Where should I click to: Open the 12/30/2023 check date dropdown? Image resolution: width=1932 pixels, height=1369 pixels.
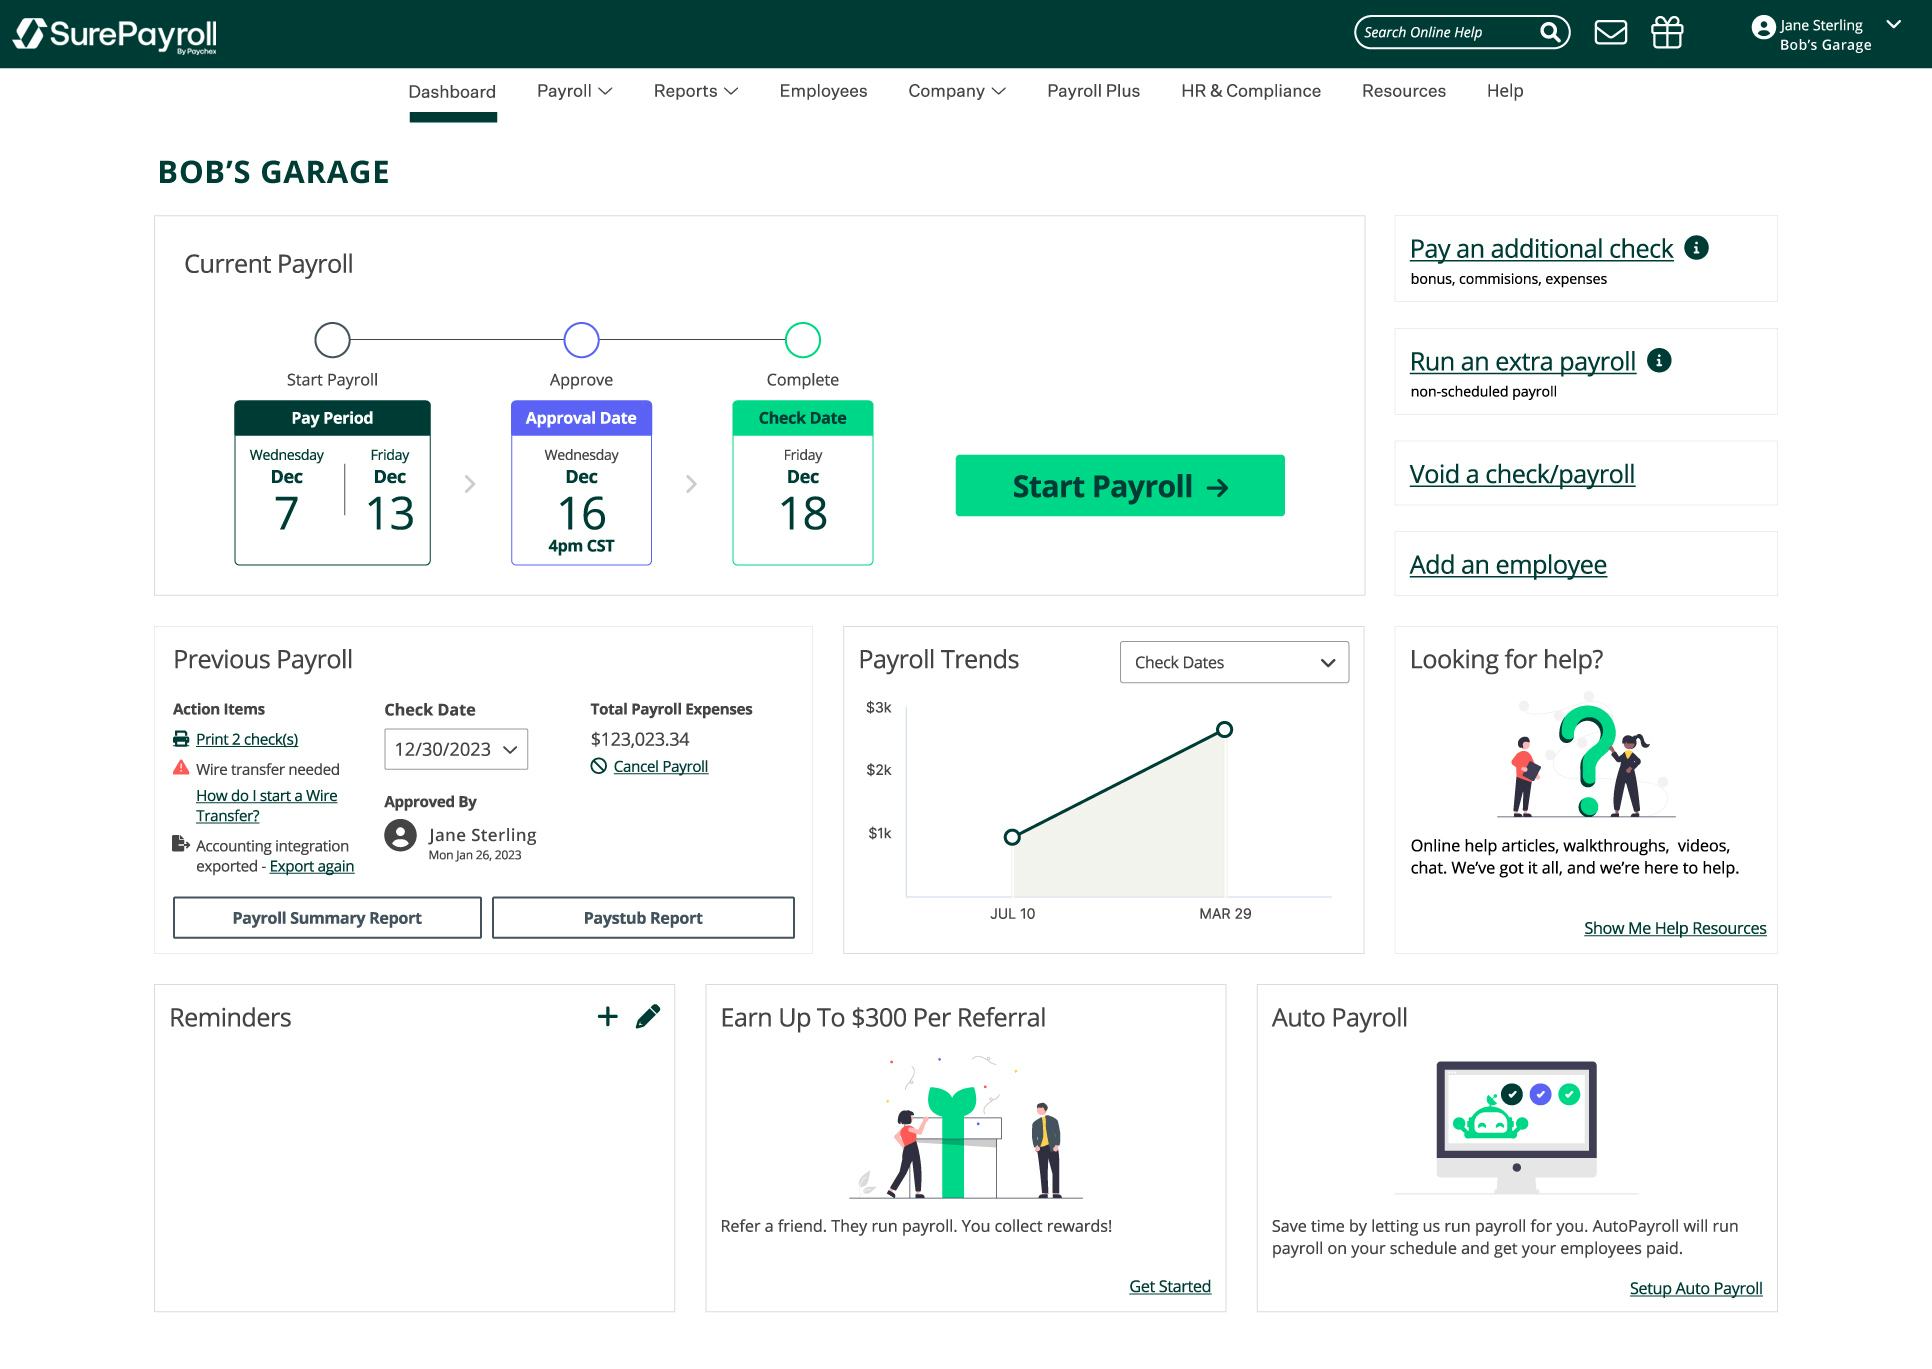455,749
